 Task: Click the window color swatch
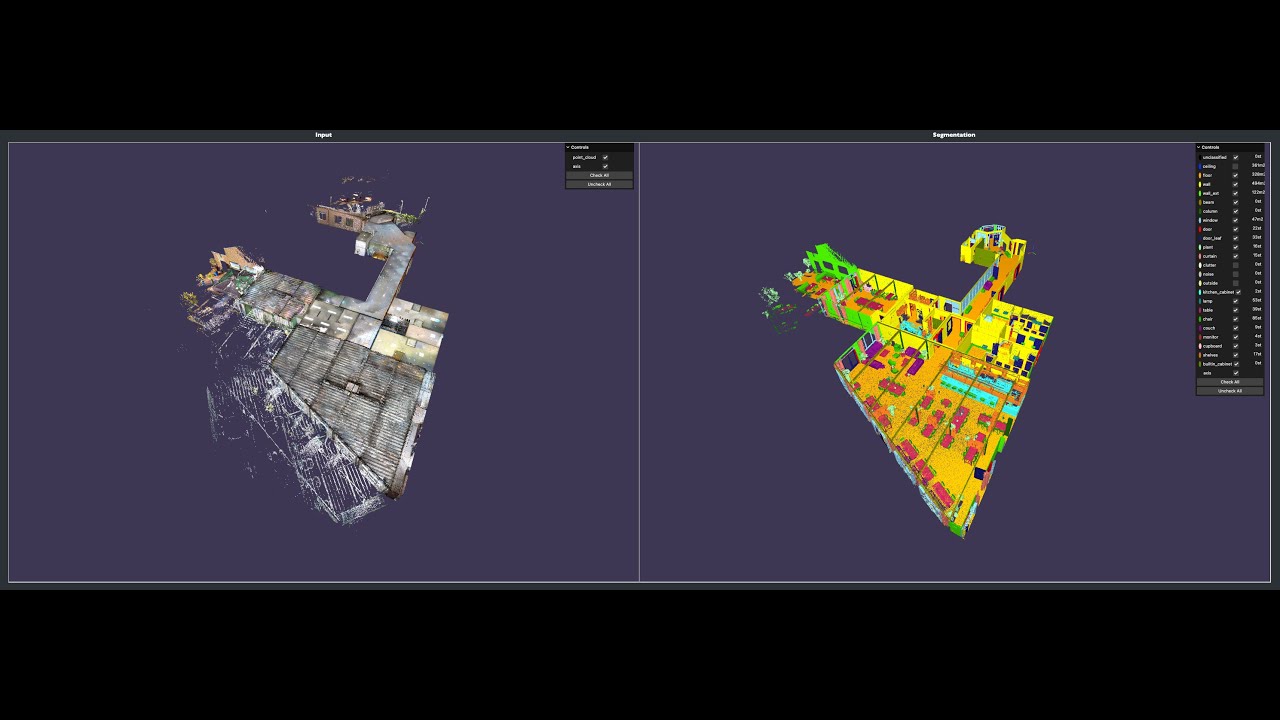[1200, 220]
